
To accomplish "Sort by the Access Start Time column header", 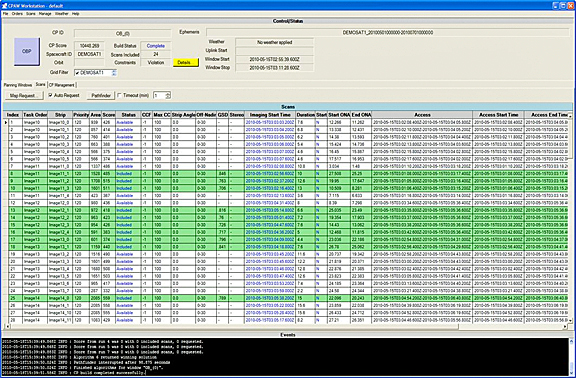I will pyautogui.click(x=498, y=115).
